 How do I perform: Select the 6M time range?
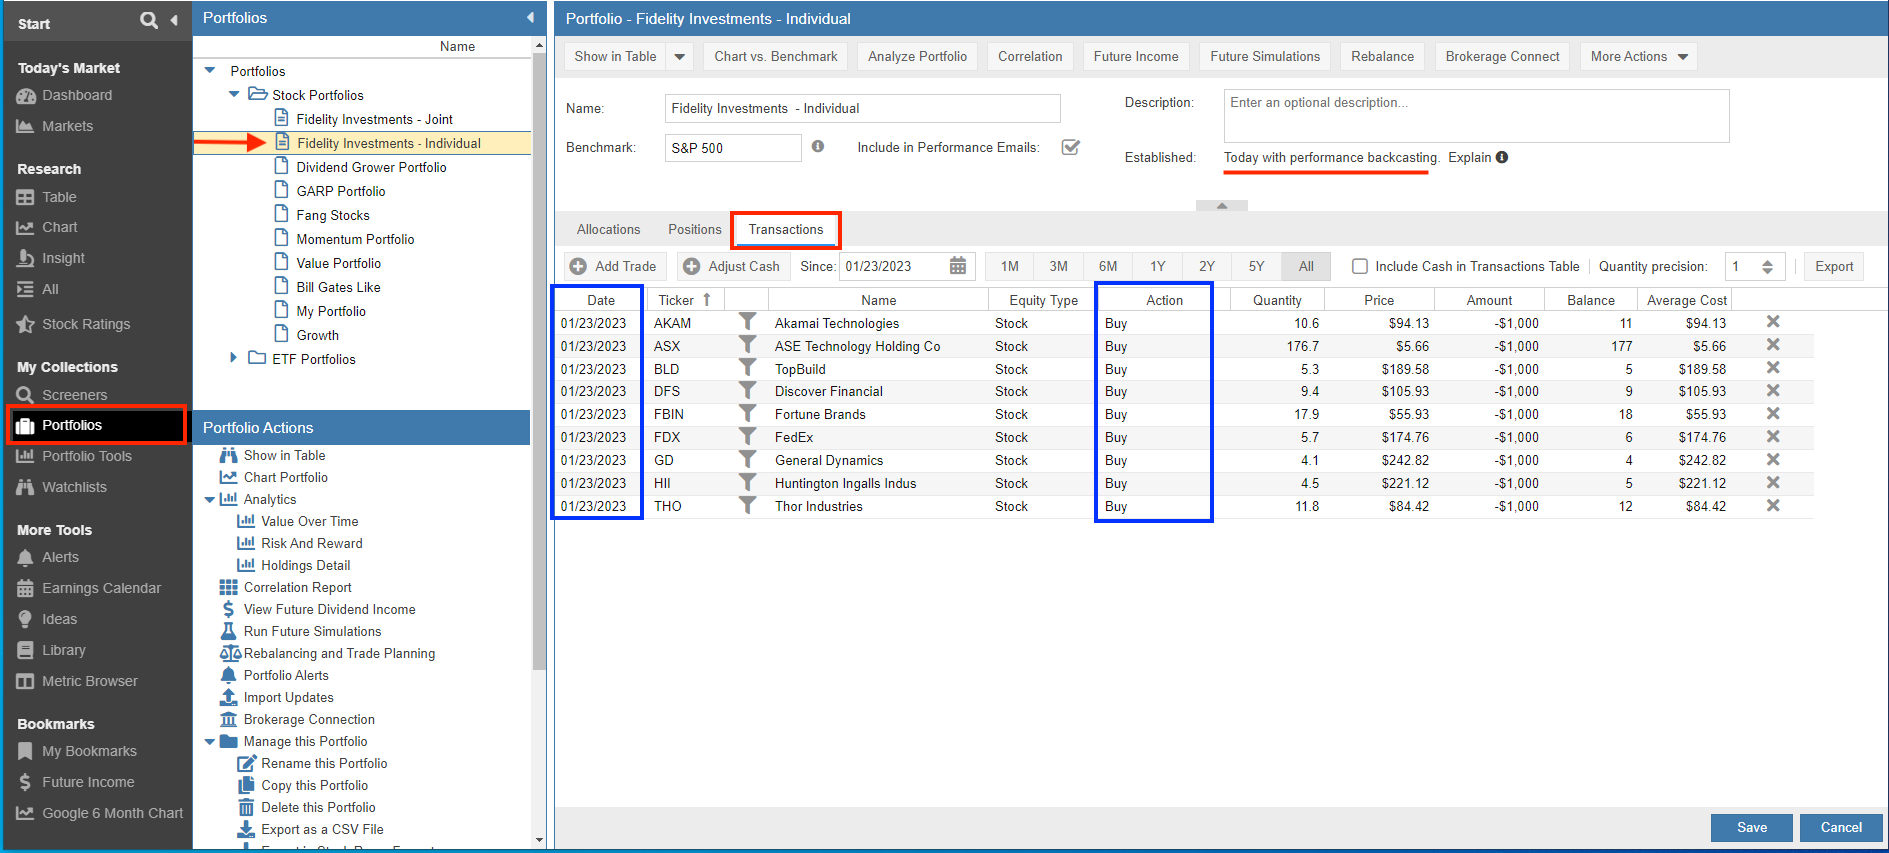click(1108, 266)
